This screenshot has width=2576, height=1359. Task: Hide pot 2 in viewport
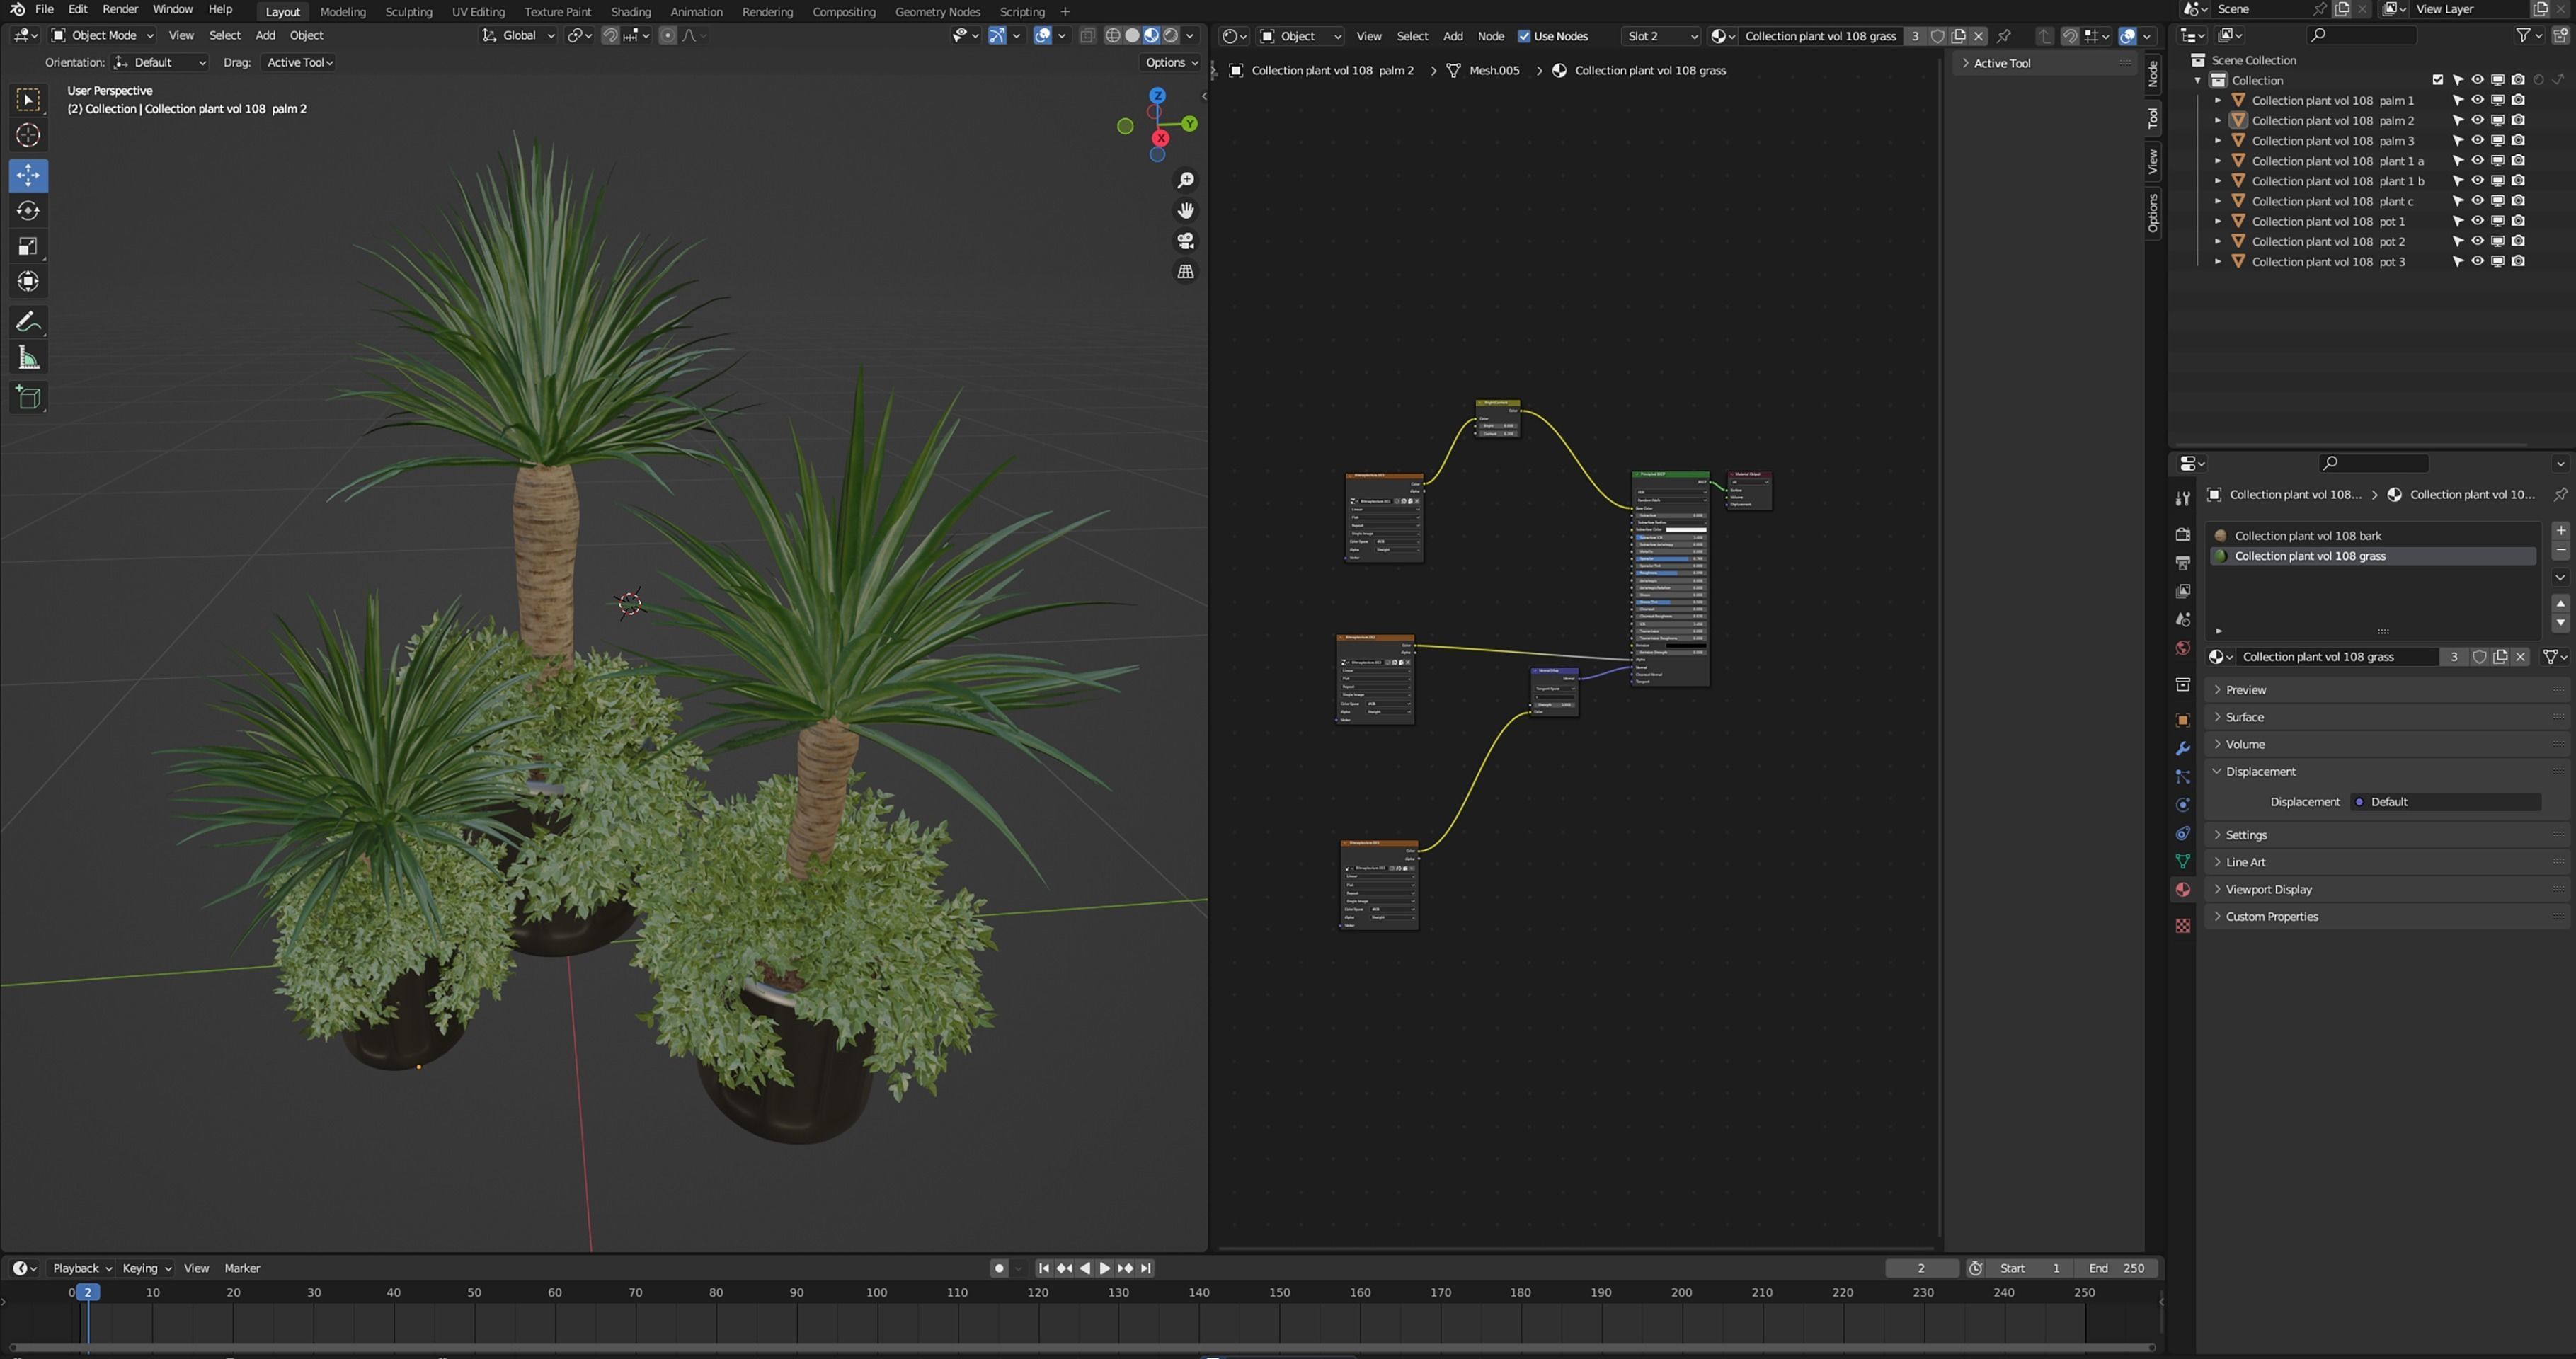(2477, 241)
